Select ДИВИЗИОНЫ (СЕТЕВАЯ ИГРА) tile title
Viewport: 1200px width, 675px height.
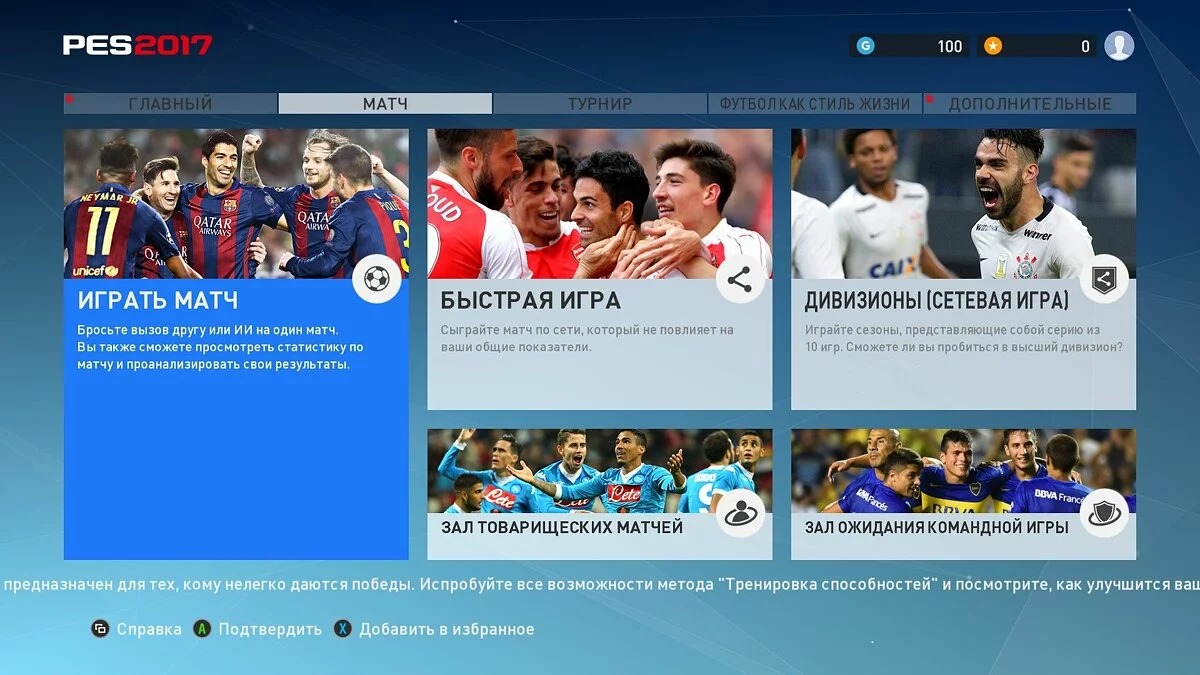click(x=937, y=300)
